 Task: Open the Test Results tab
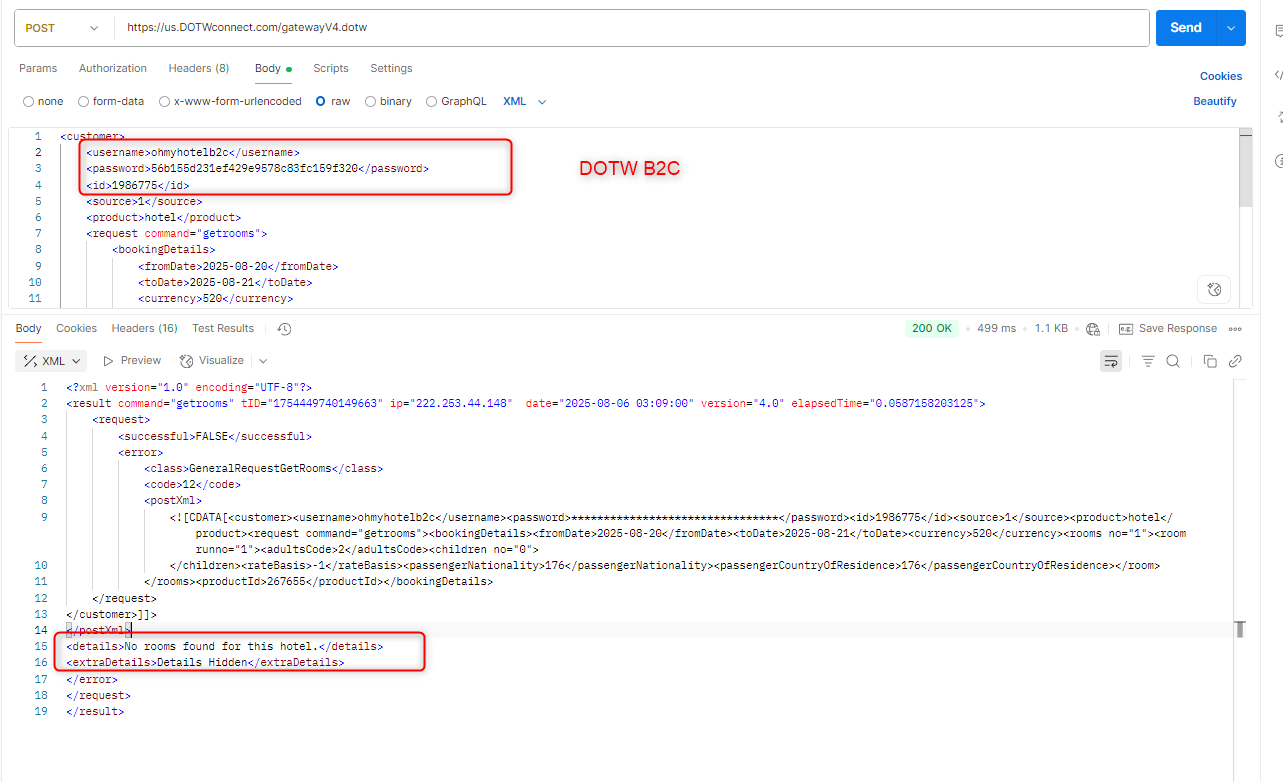(x=223, y=328)
